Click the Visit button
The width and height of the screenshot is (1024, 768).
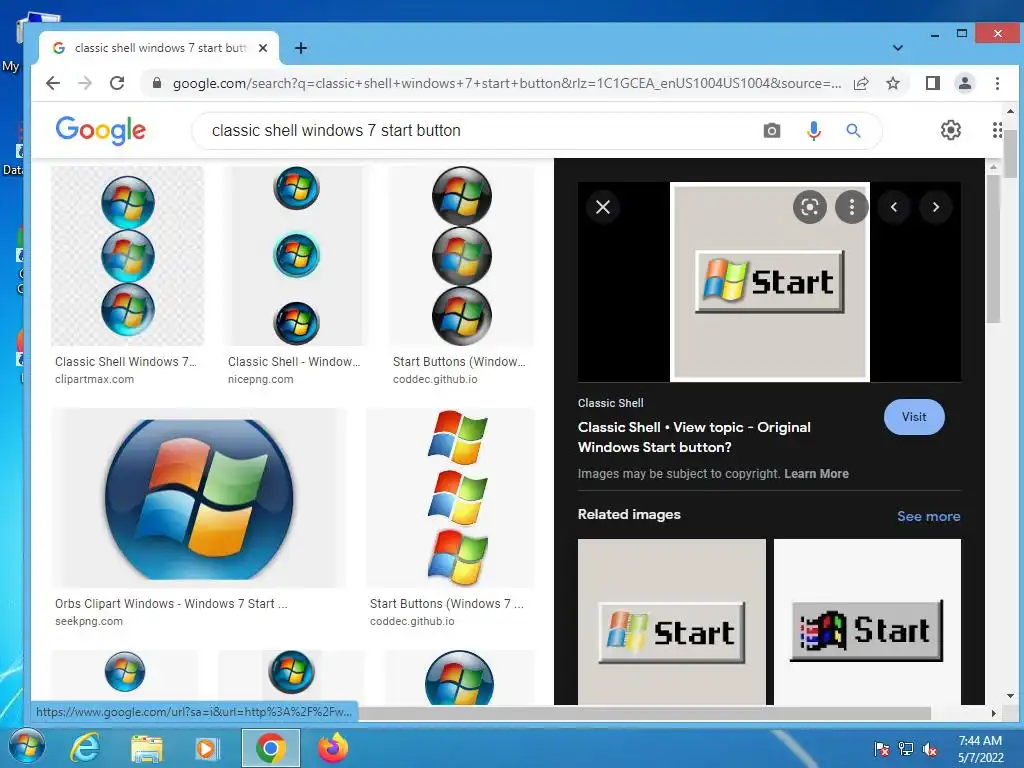[914, 417]
